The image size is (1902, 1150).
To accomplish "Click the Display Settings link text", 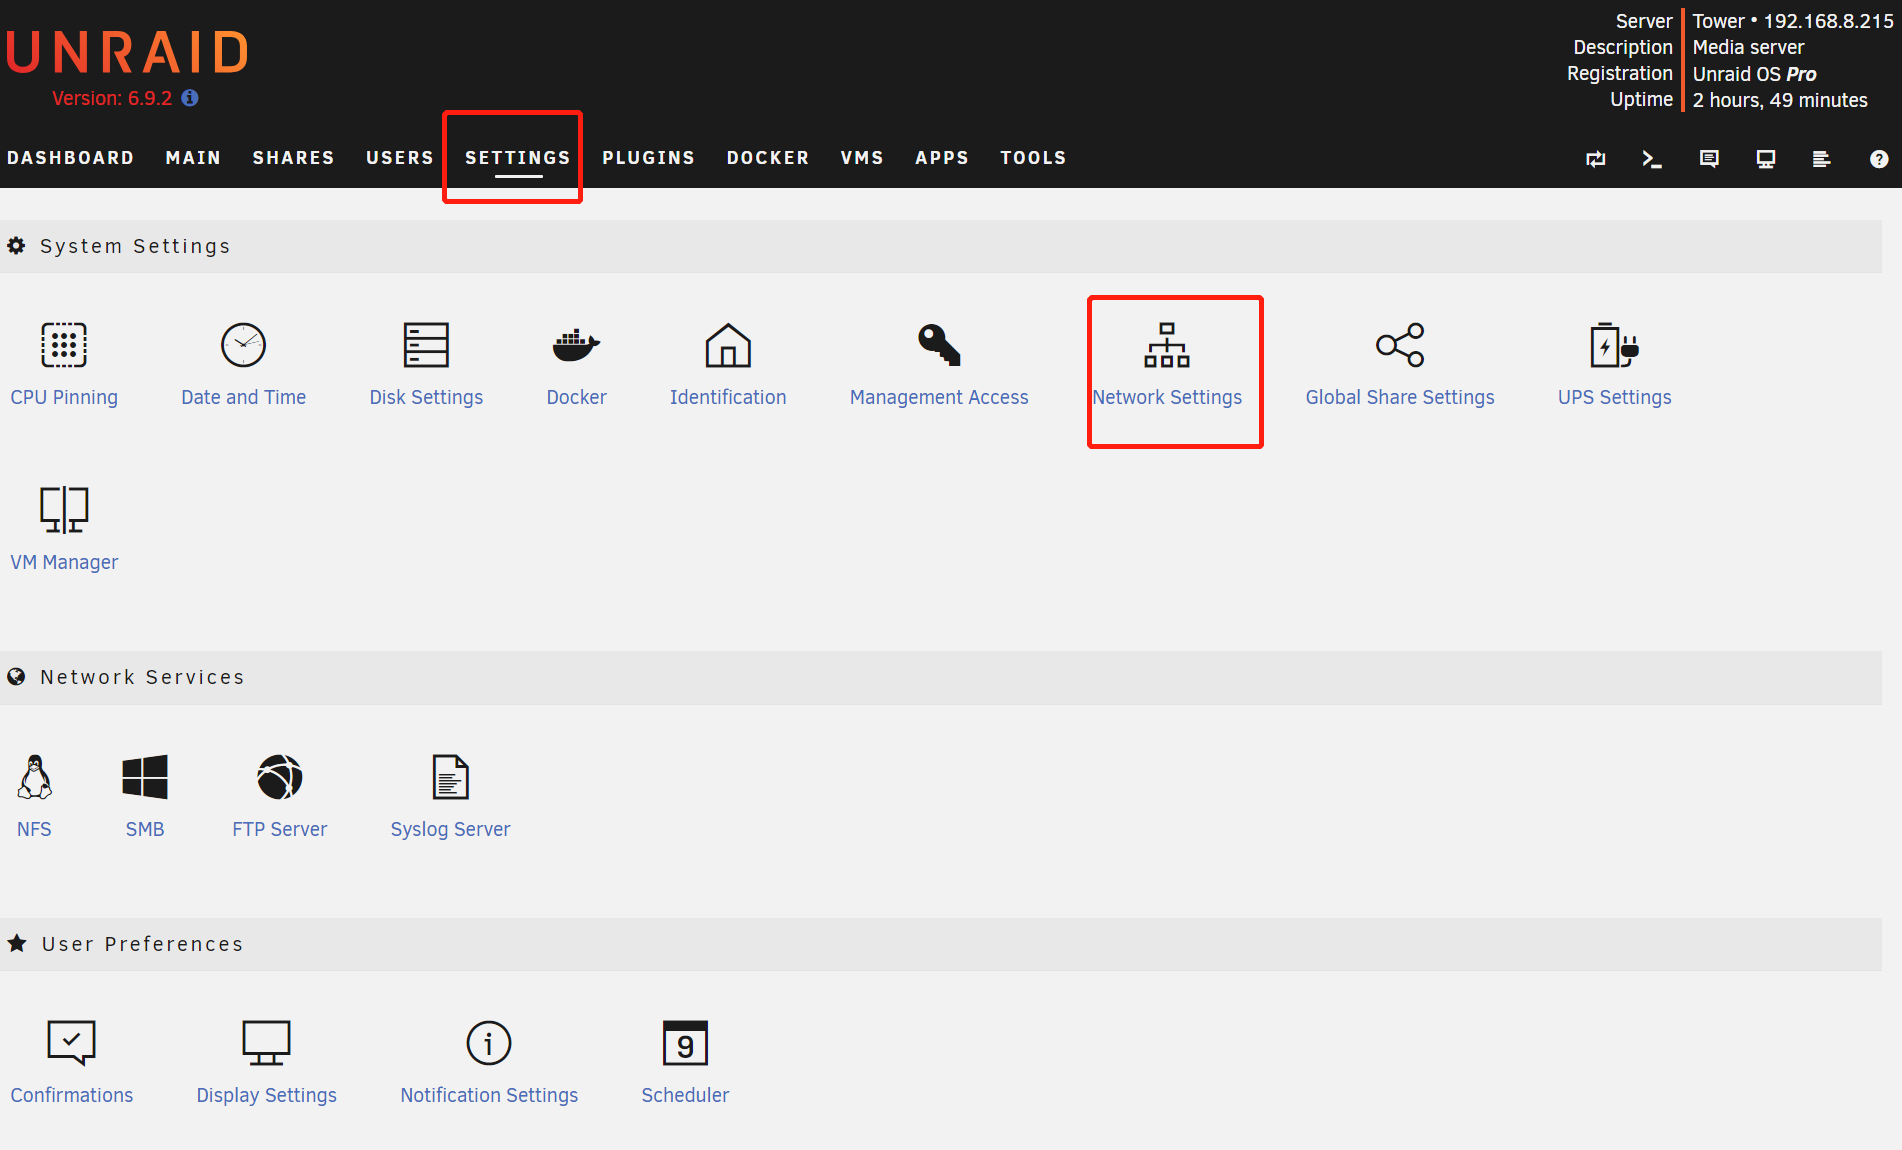I will [x=266, y=1095].
